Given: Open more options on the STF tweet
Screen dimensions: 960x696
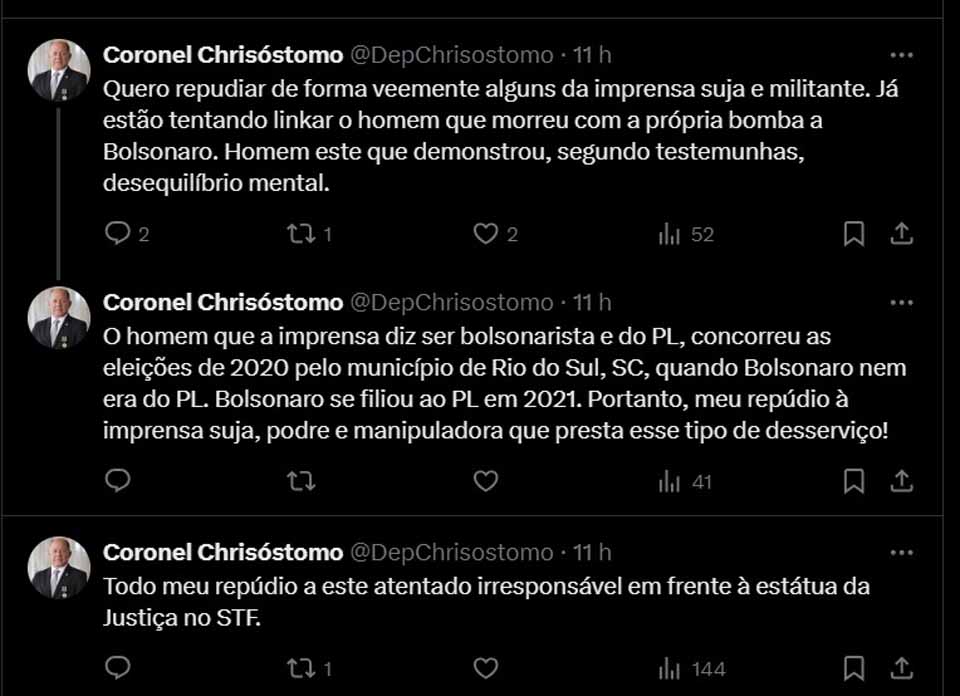Looking at the screenshot, I should (901, 552).
